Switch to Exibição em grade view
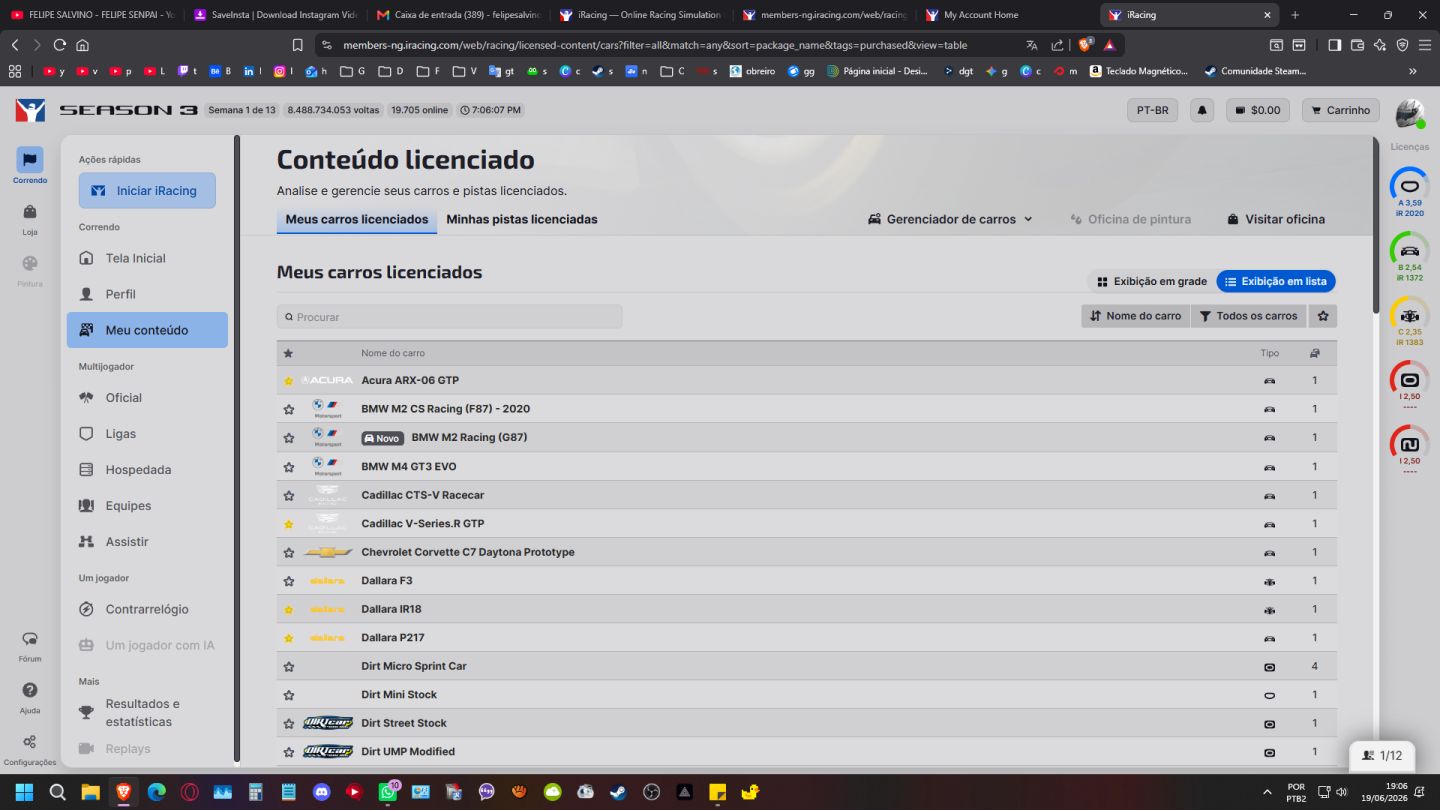1440x810 pixels. click(x=1151, y=282)
